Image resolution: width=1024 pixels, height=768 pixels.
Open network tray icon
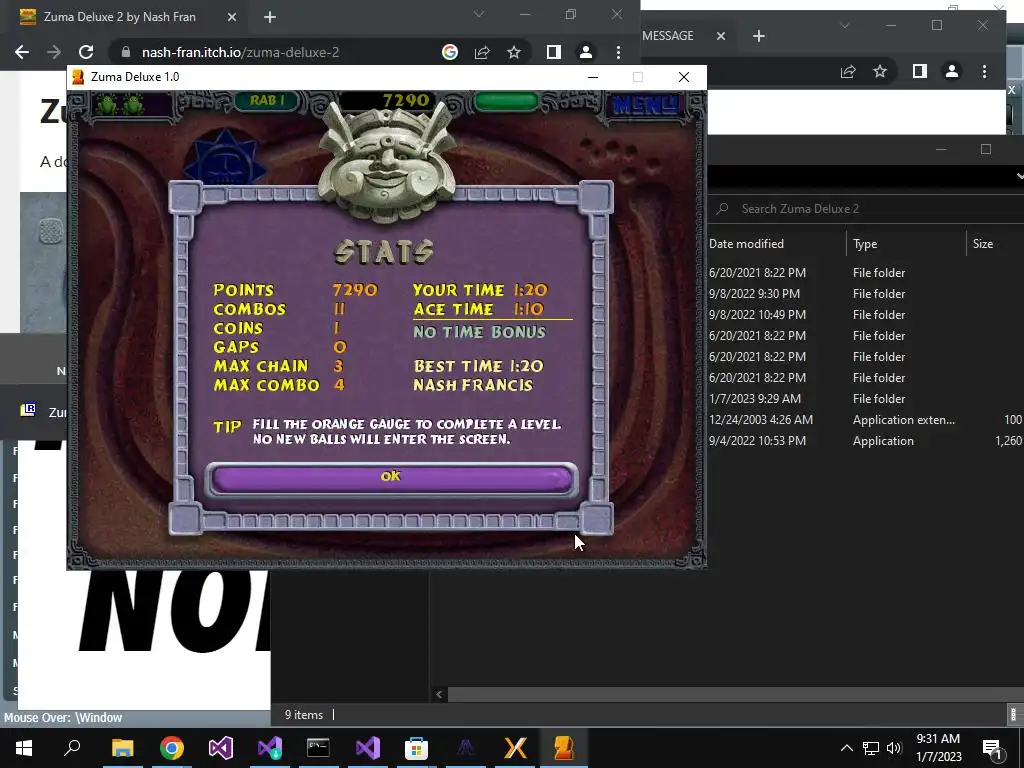coord(871,748)
